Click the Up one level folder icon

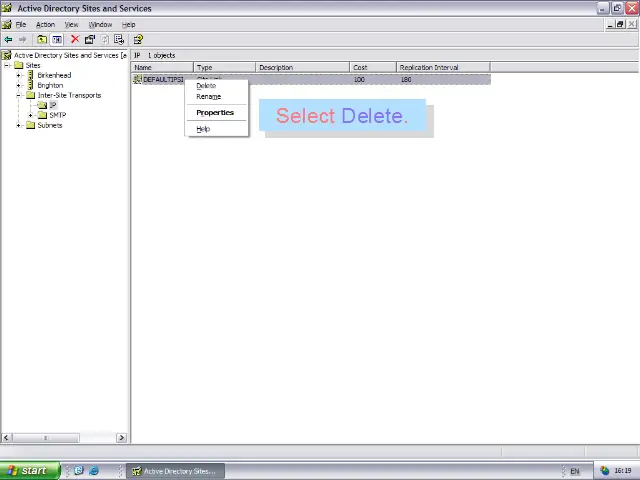tap(42, 40)
